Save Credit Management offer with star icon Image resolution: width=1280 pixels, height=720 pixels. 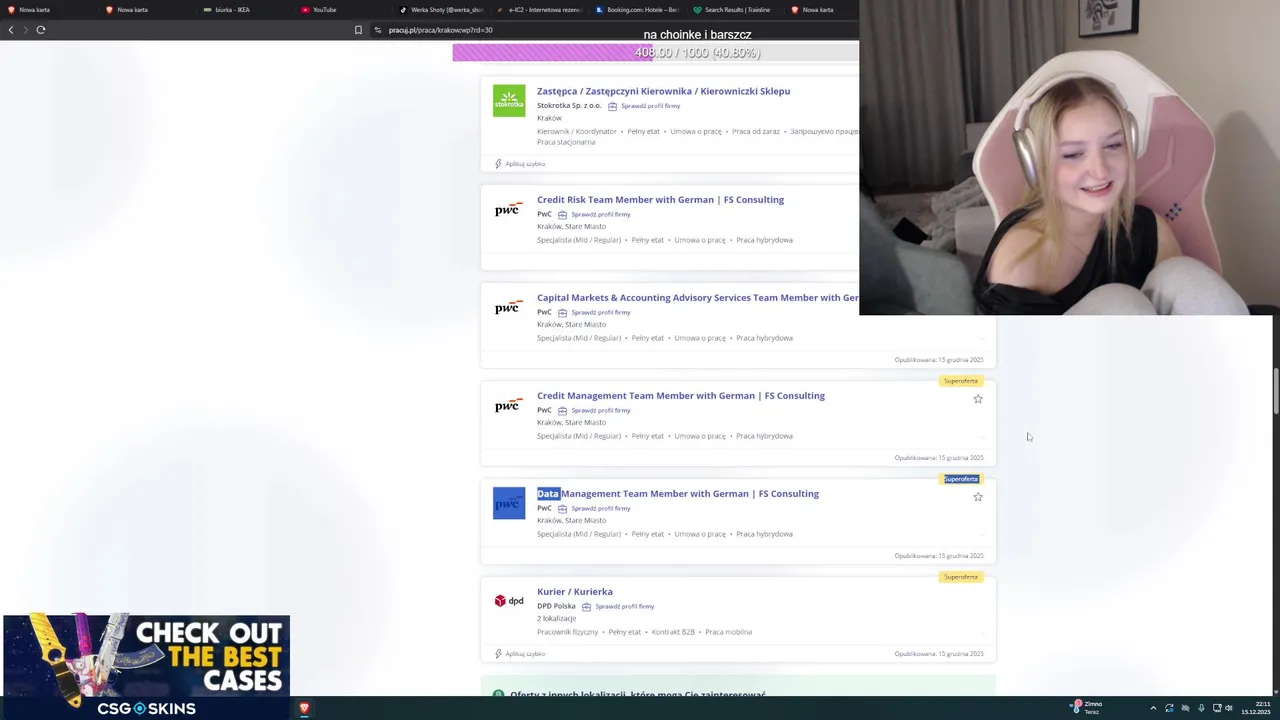(978, 399)
